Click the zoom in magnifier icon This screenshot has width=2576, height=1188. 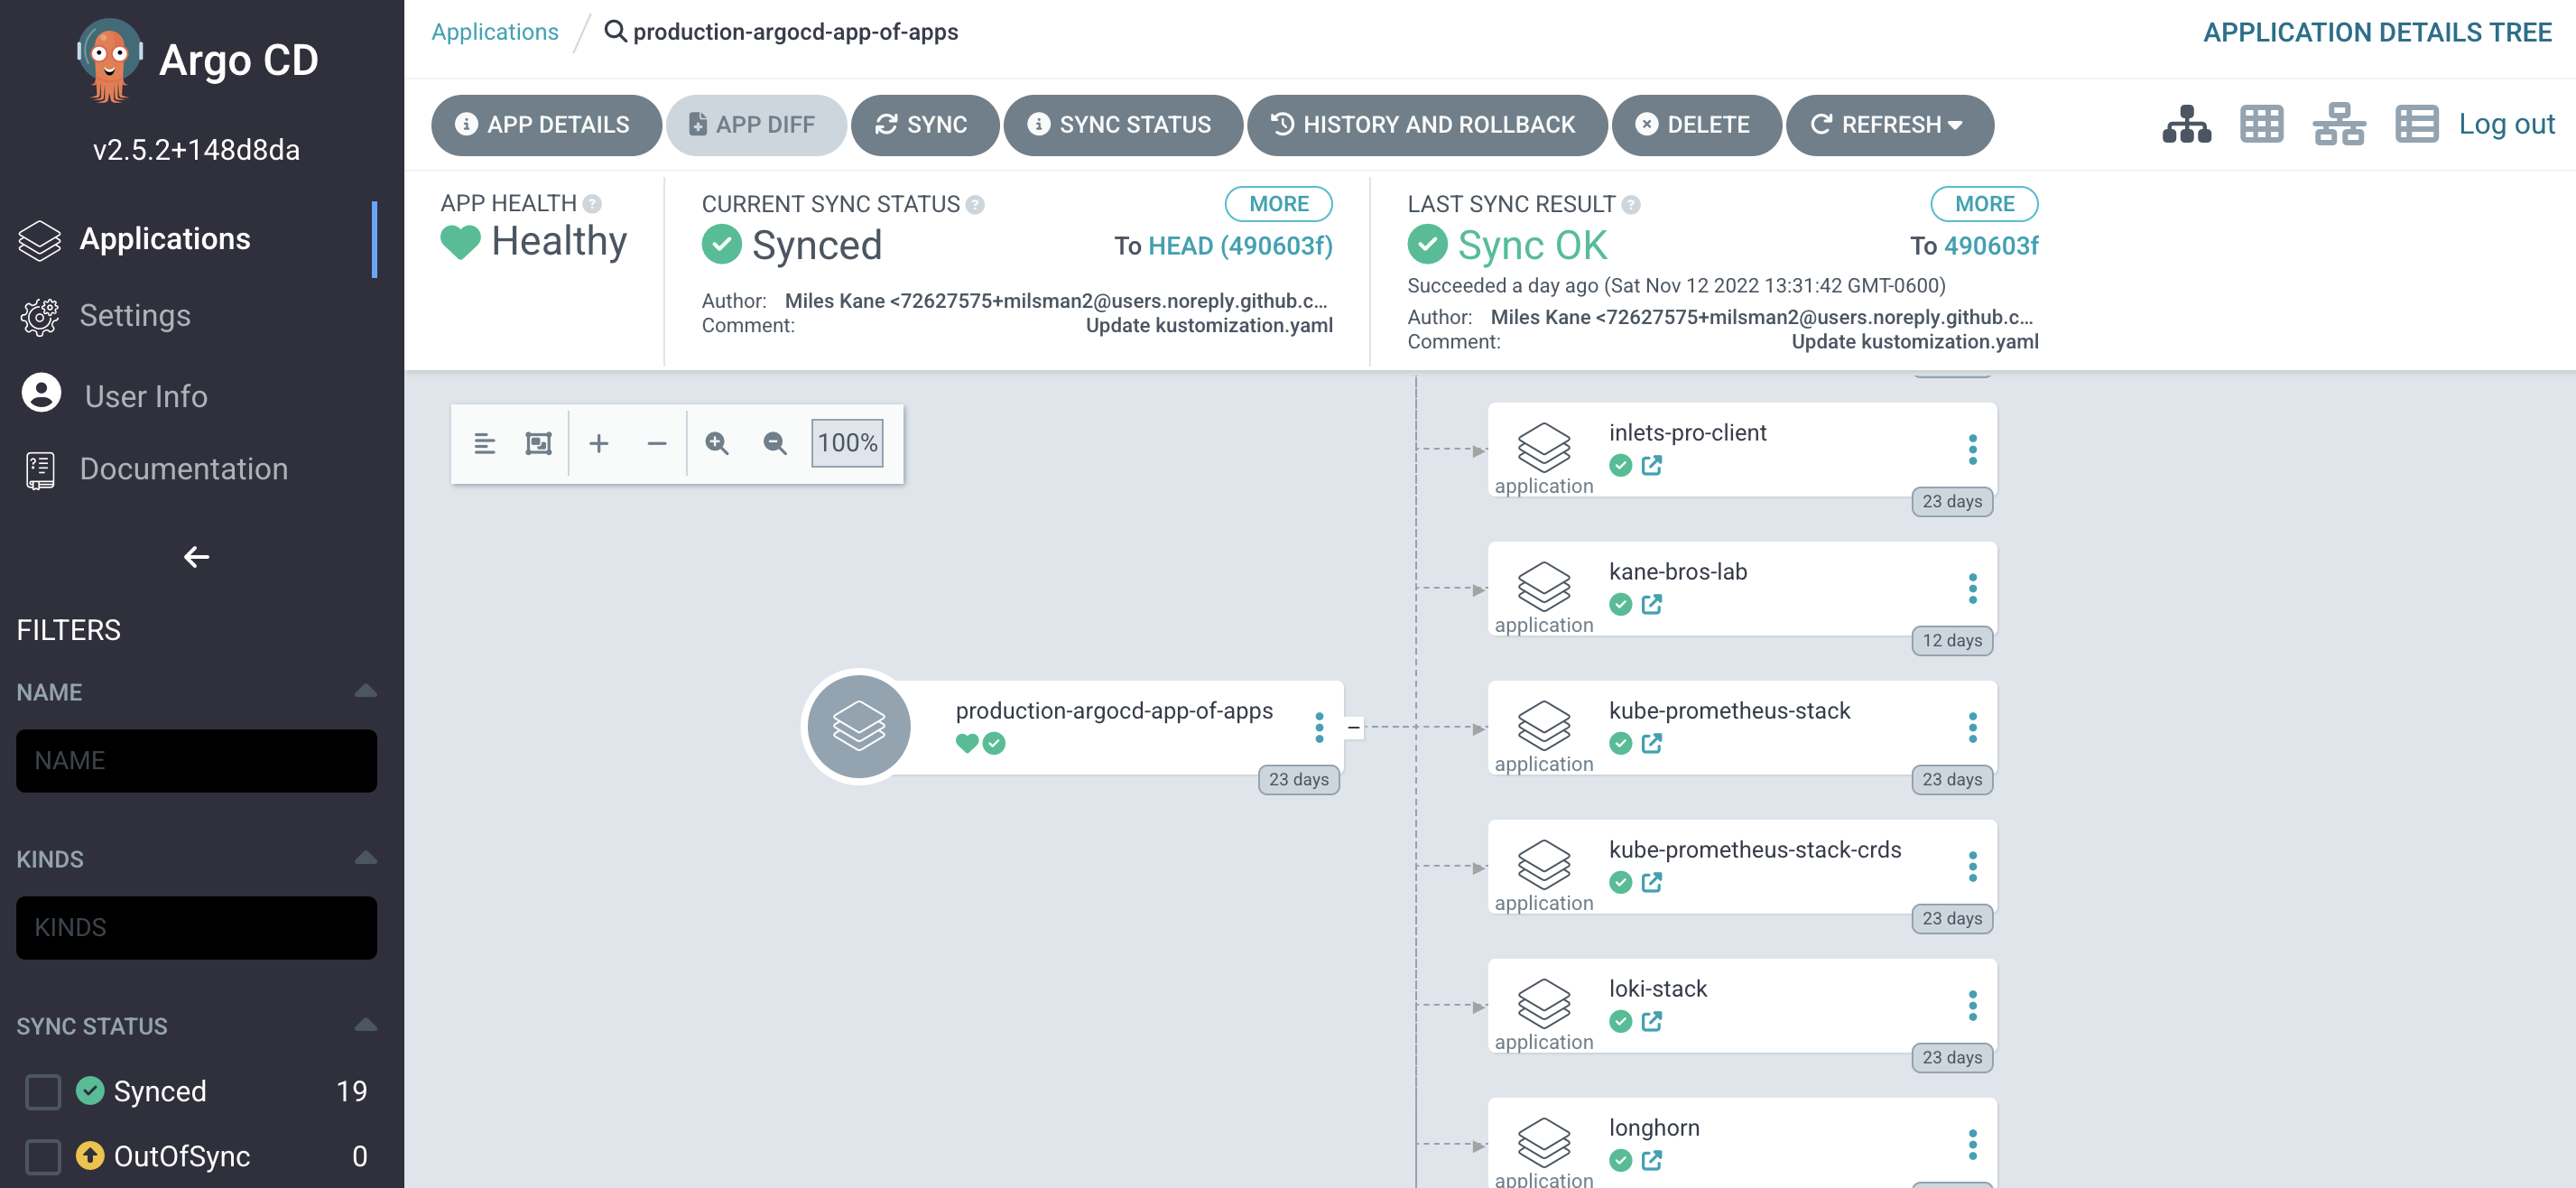click(x=716, y=443)
